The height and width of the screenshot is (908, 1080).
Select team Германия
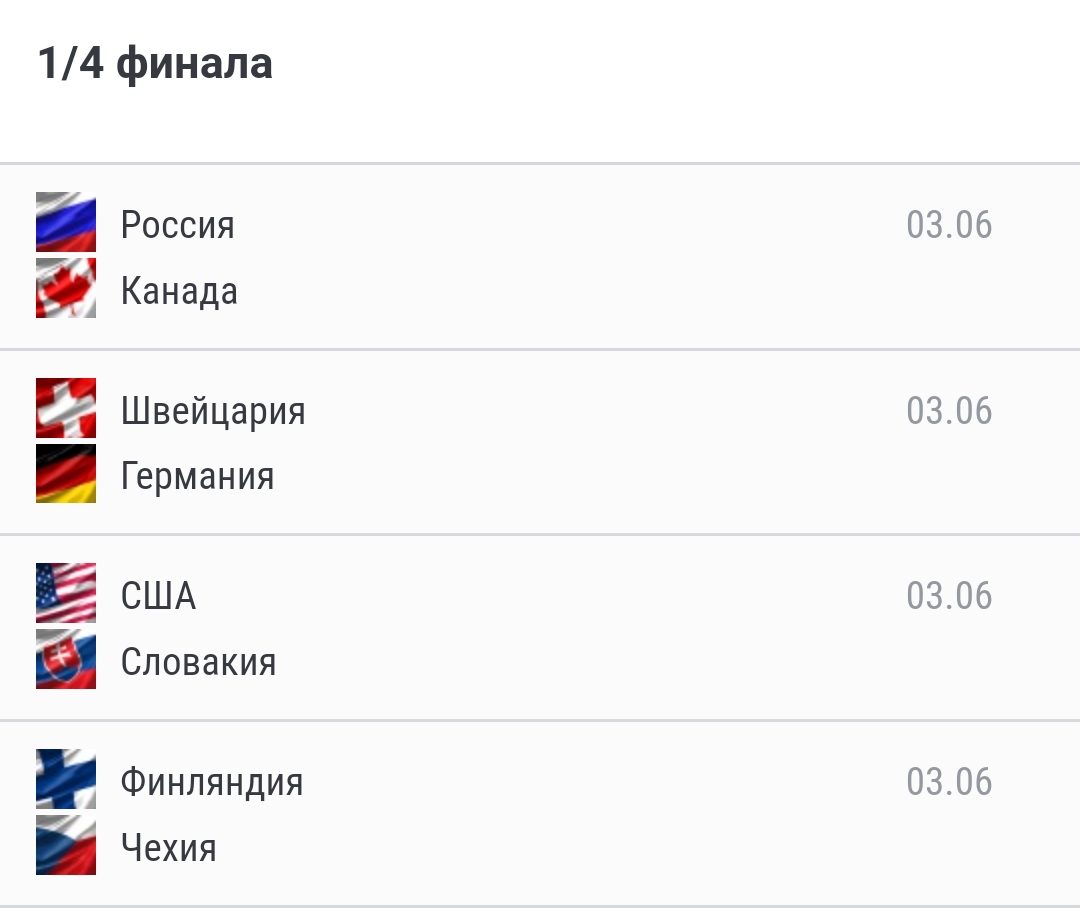tap(198, 477)
